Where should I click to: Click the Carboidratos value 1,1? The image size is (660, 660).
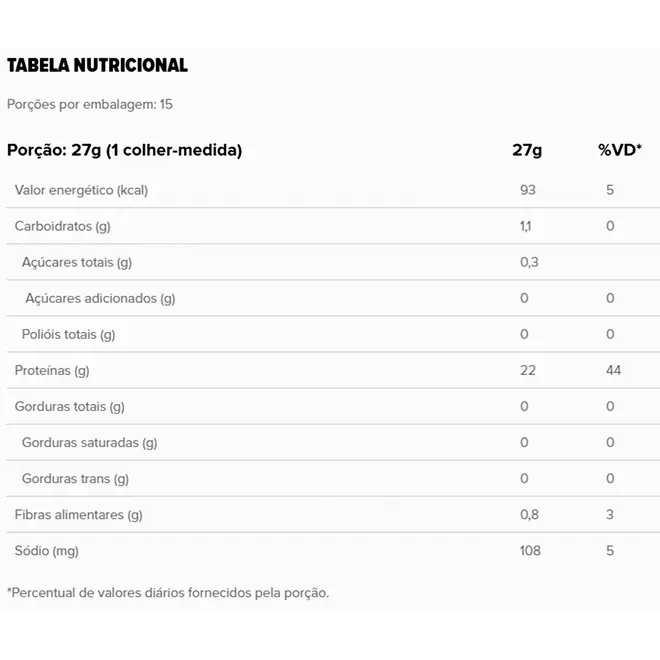[526, 226]
